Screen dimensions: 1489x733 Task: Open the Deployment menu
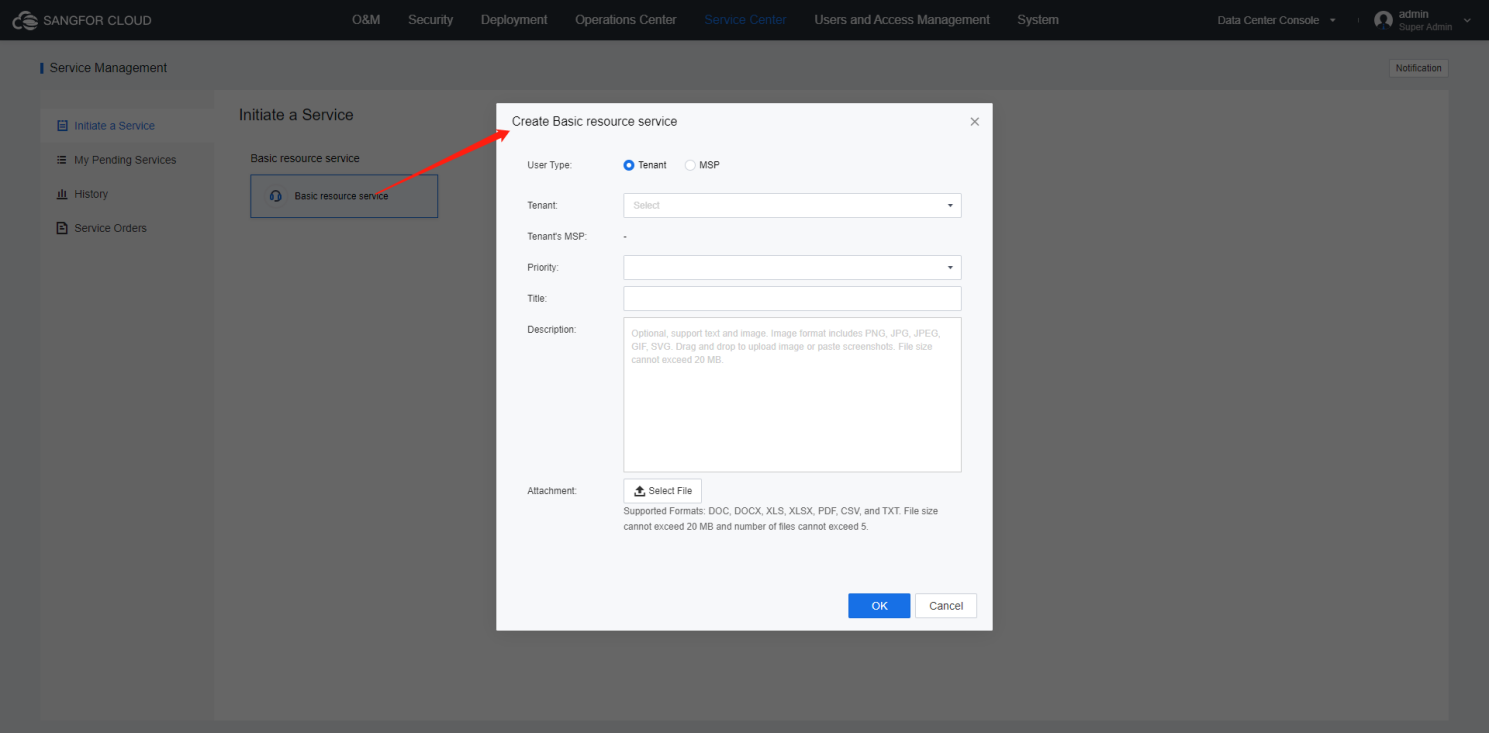coord(514,20)
